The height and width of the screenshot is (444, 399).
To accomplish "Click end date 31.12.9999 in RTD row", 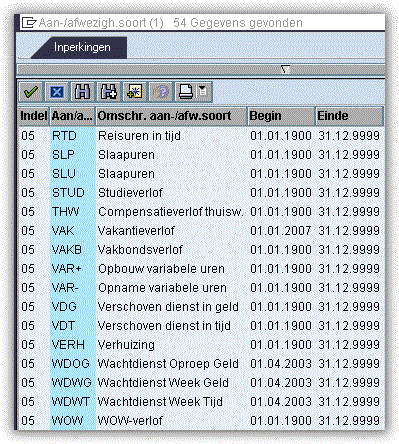I will click(x=349, y=136).
